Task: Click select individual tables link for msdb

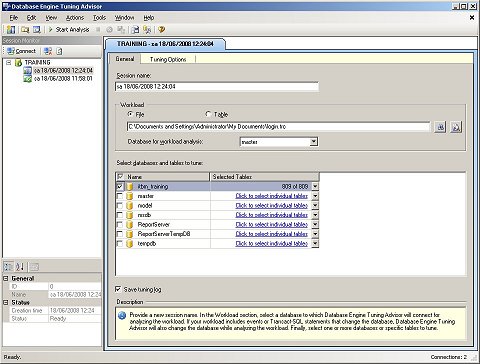Action: pyautogui.click(x=272, y=215)
